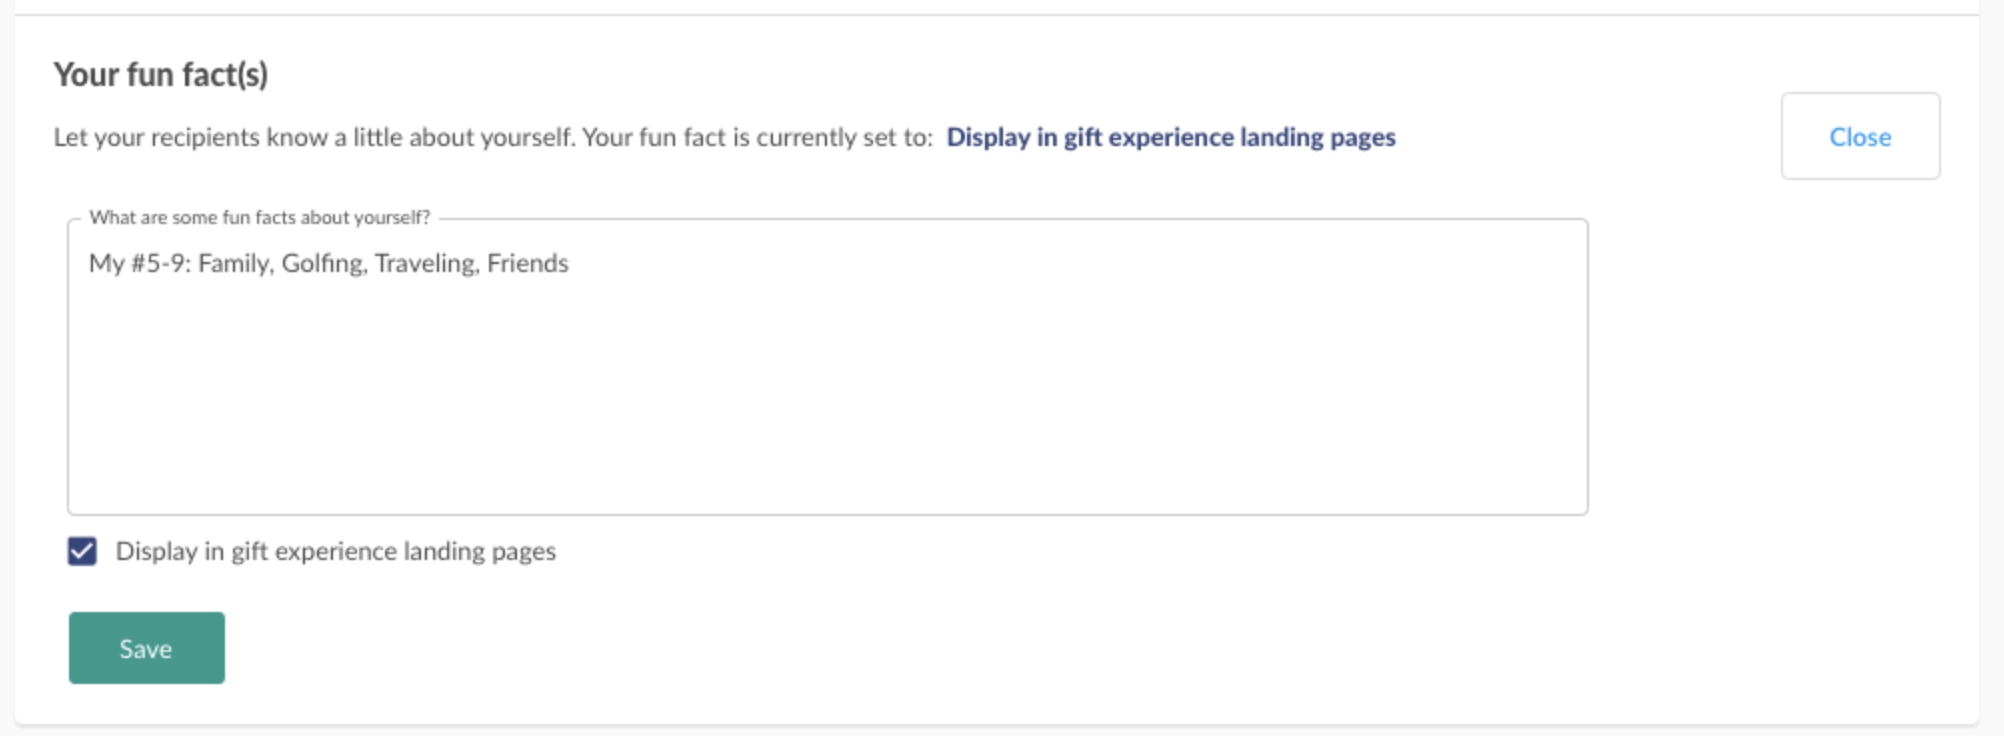The width and height of the screenshot is (2004, 736).
Task: Save the fun facts
Action: 147,648
